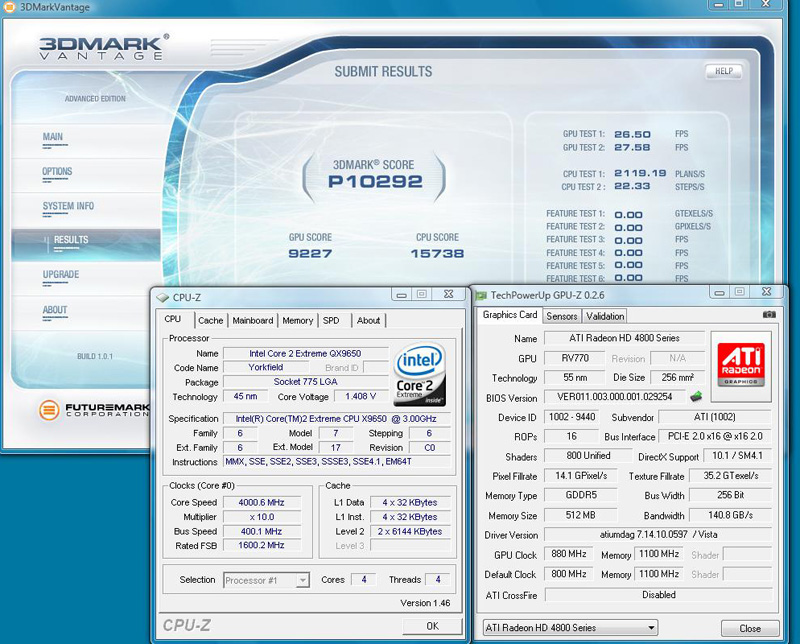Screen dimensions: 800x644
Task: Open the graphics card selection dropdown
Action: [x=569, y=628]
